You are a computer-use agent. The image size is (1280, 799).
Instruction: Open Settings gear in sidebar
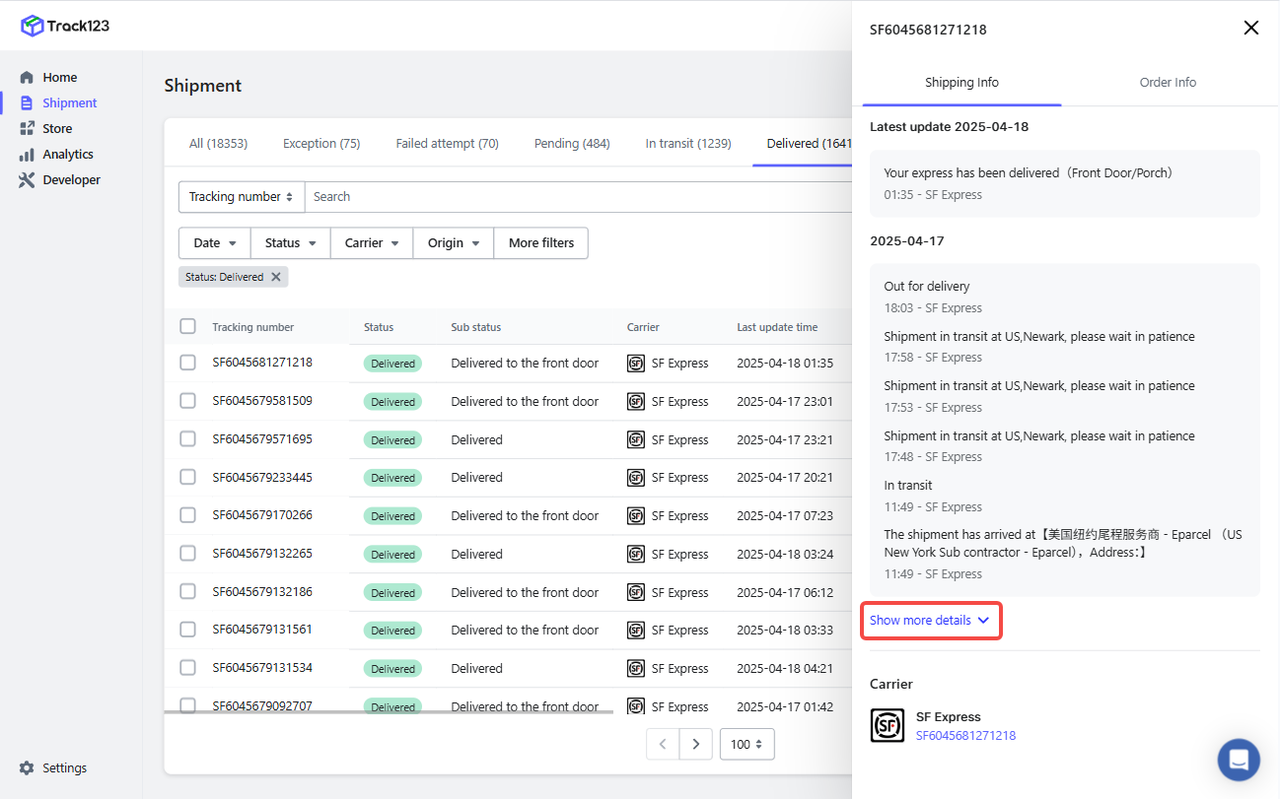(27, 768)
